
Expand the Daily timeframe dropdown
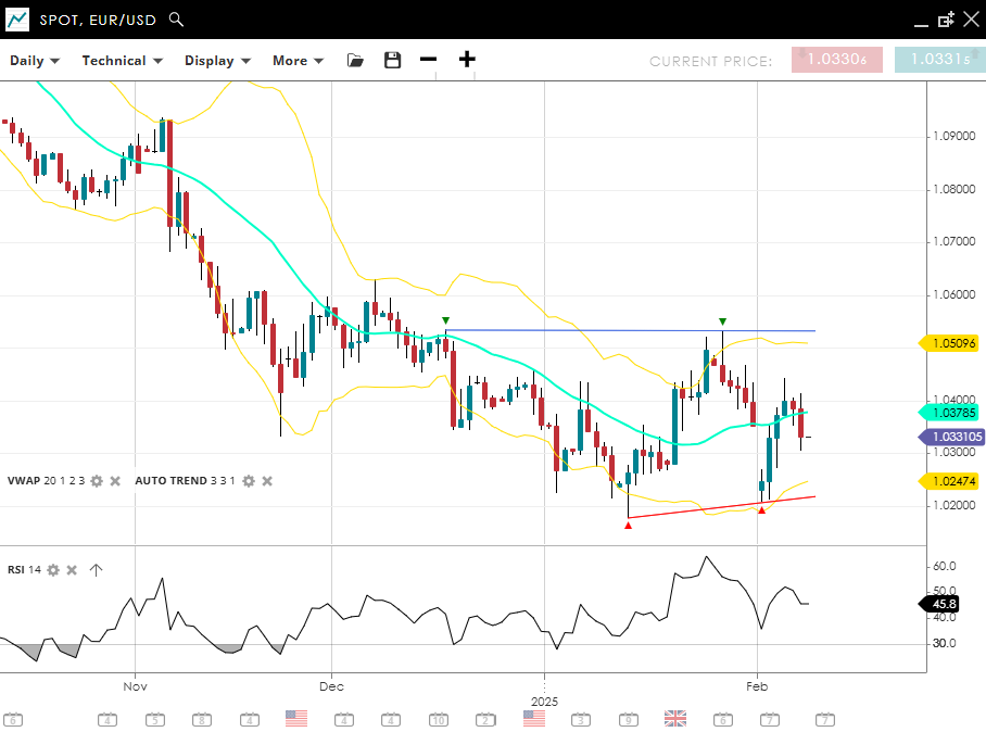[35, 60]
